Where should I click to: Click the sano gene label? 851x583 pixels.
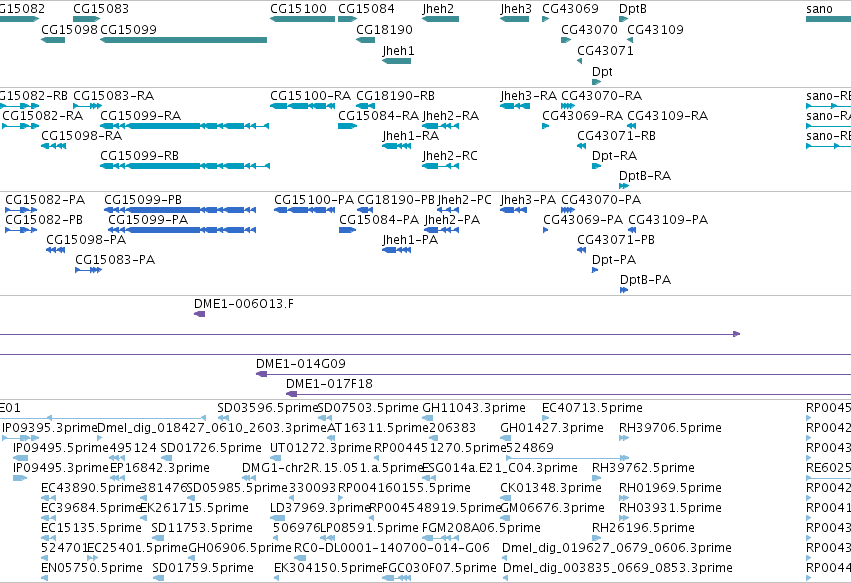(x=820, y=9)
